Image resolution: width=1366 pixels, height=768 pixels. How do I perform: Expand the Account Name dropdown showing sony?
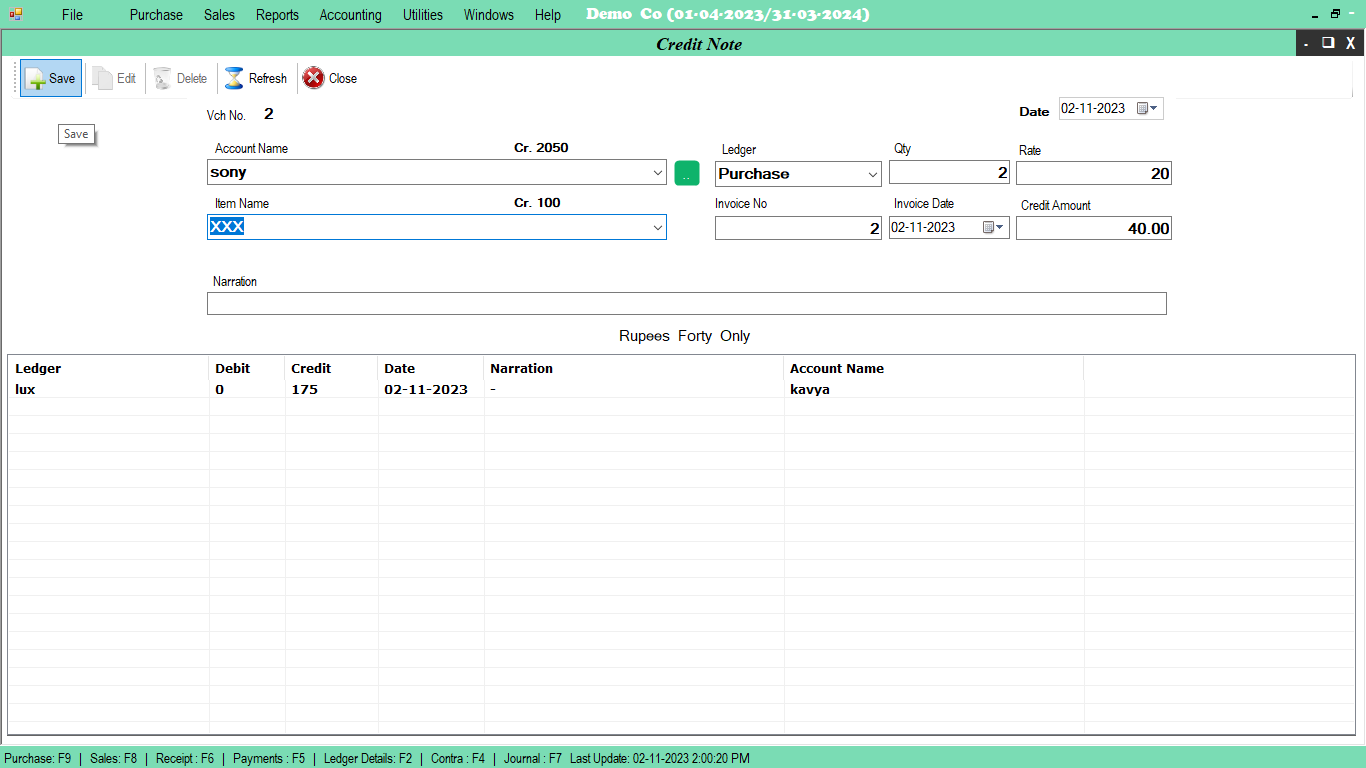[x=657, y=172]
